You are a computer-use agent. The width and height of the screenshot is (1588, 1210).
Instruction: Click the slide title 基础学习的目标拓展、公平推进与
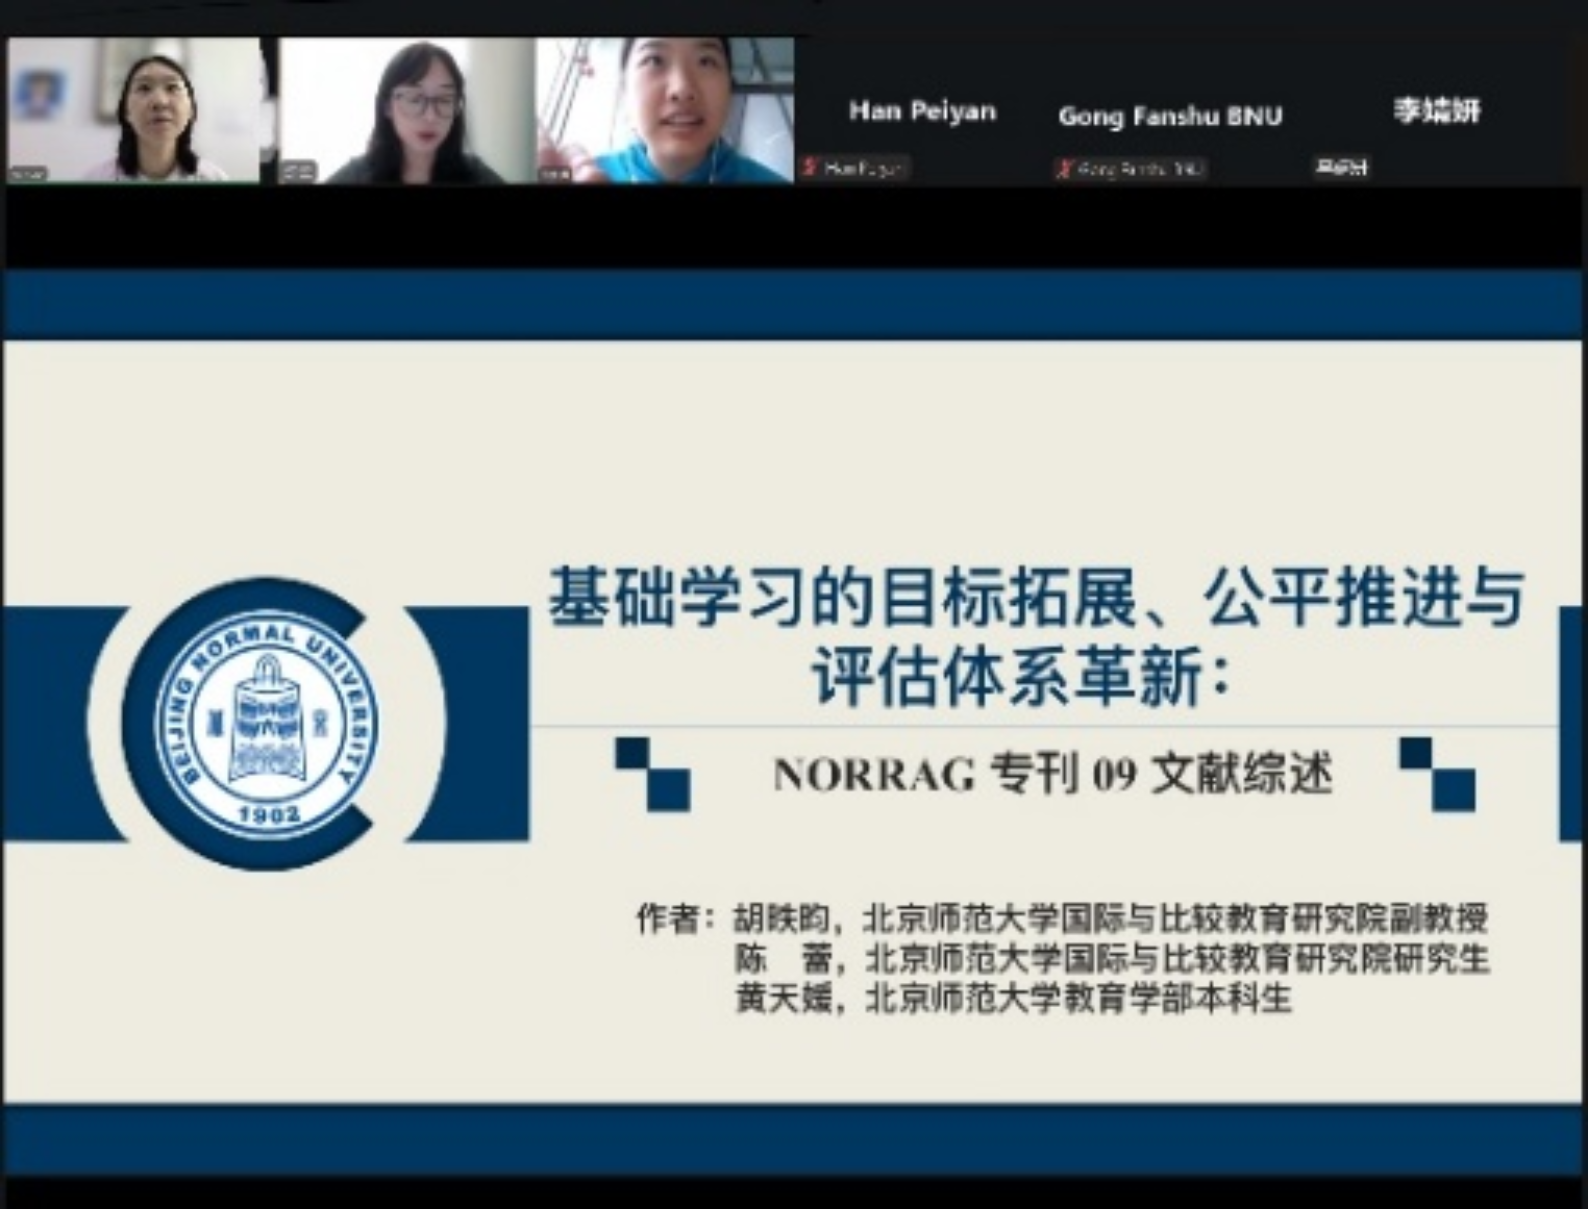[x=1036, y=597]
